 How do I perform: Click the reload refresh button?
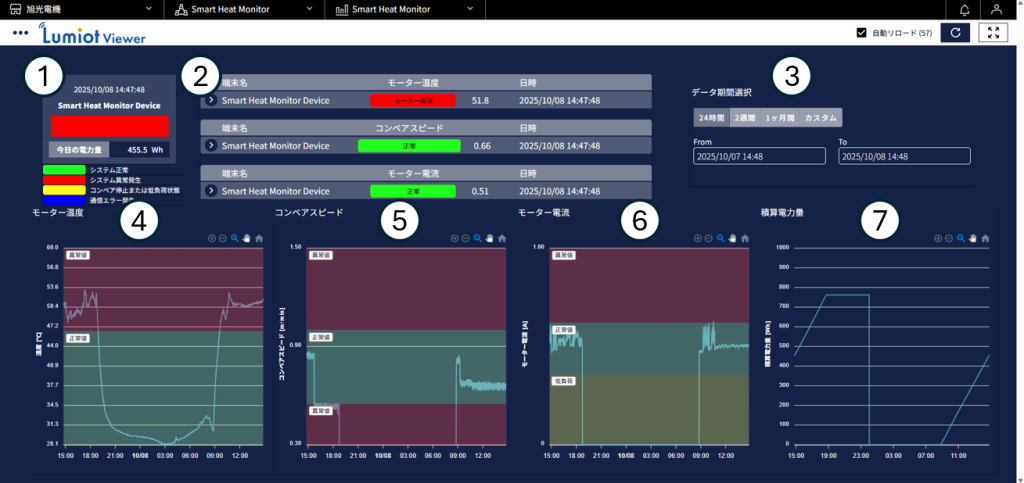[955, 33]
